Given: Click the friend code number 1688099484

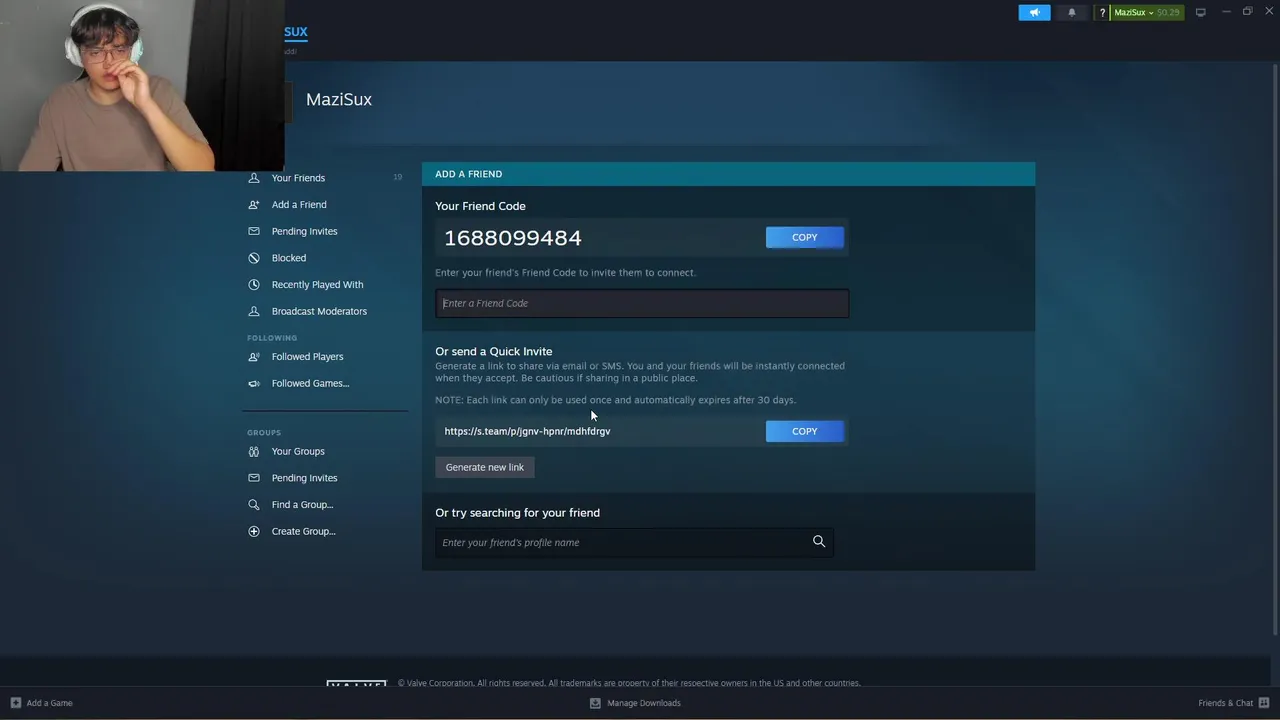Looking at the screenshot, I should coord(513,238).
